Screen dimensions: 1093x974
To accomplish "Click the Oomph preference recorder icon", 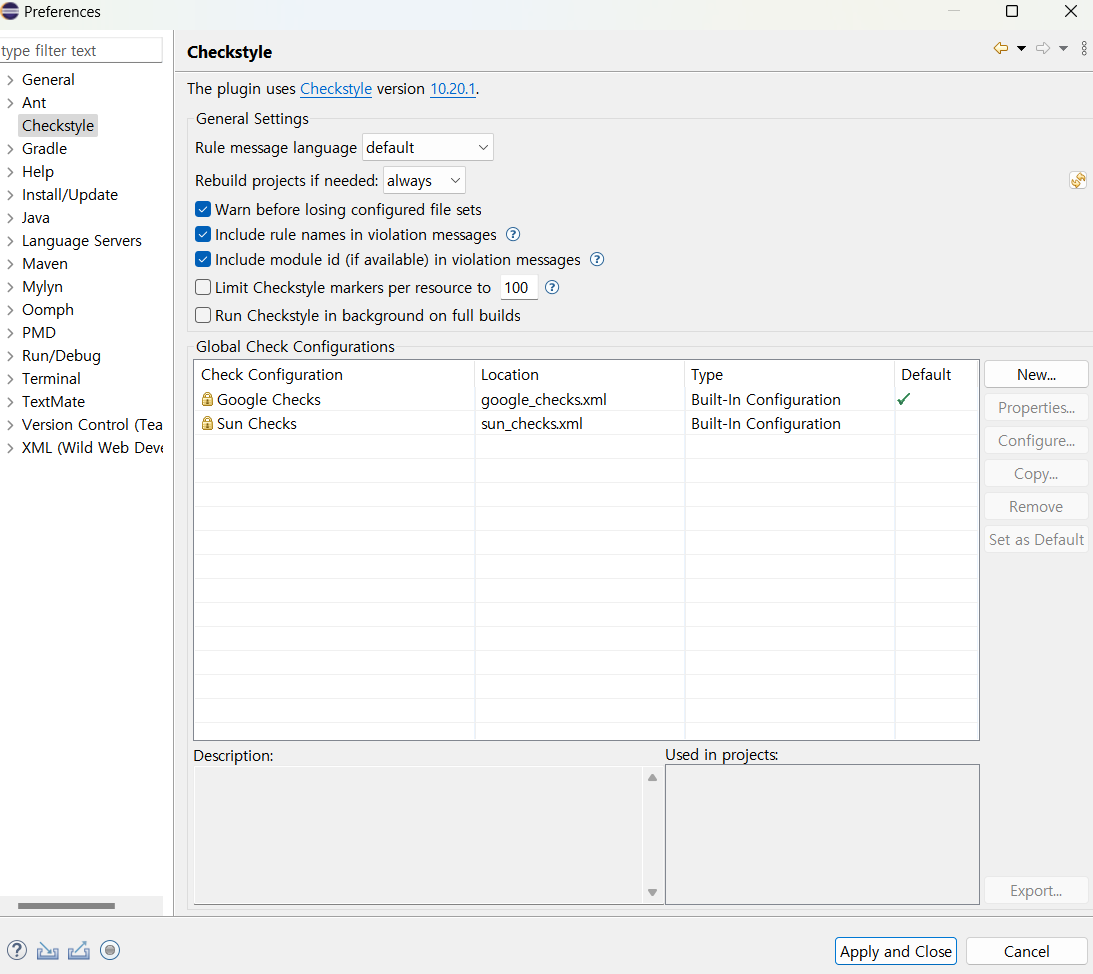I will tap(110, 950).
